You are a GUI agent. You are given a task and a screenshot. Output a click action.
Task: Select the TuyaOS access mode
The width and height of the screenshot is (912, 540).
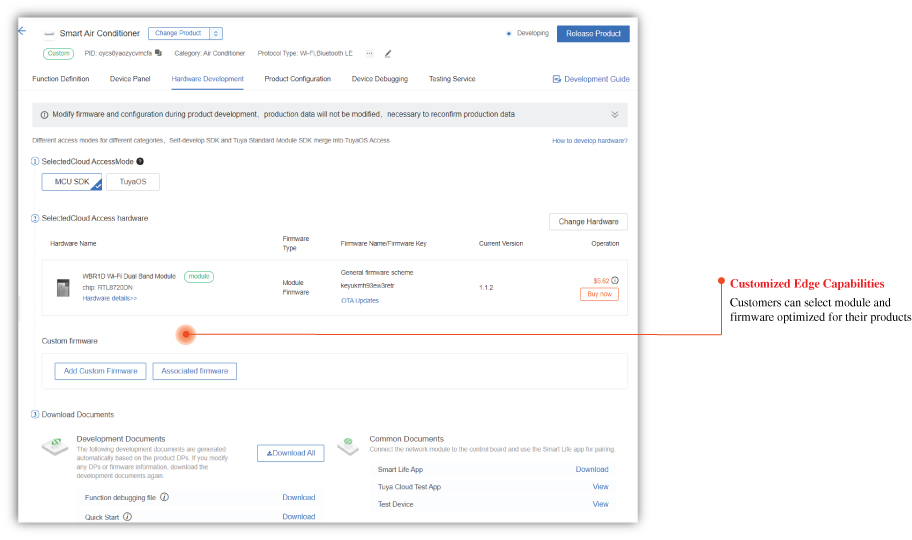pyautogui.click(x=133, y=182)
